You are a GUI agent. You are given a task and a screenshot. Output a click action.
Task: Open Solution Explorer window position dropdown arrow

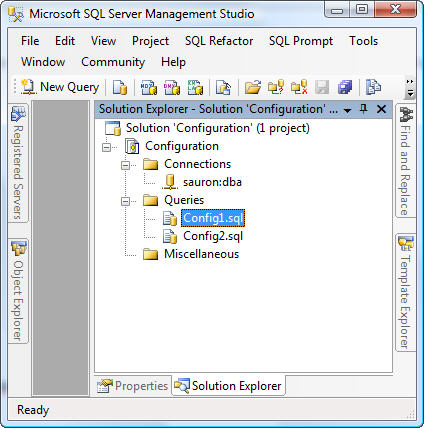click(x=347, y=110)
